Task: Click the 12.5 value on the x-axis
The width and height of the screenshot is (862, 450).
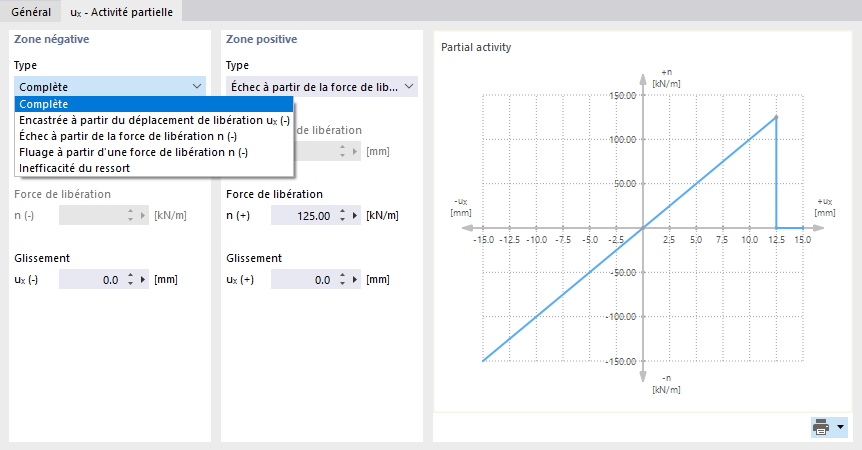Action: (776, 240)
